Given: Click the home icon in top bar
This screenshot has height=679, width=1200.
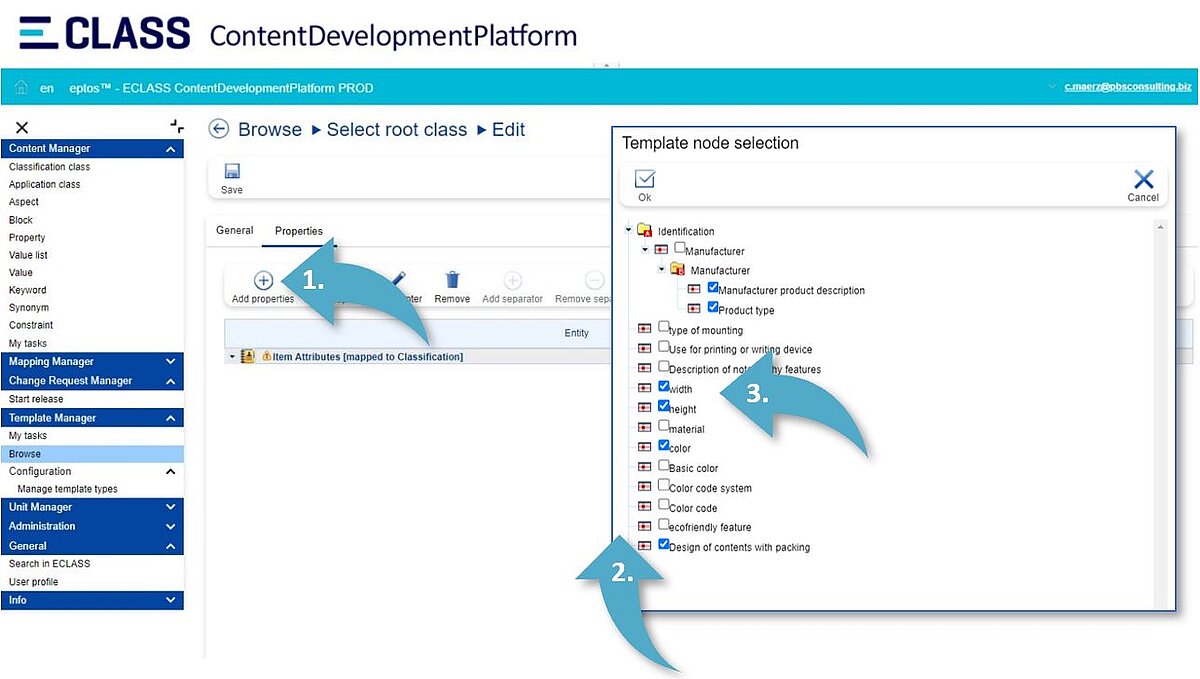Looking at the screenshot, I should coord(21,88).
